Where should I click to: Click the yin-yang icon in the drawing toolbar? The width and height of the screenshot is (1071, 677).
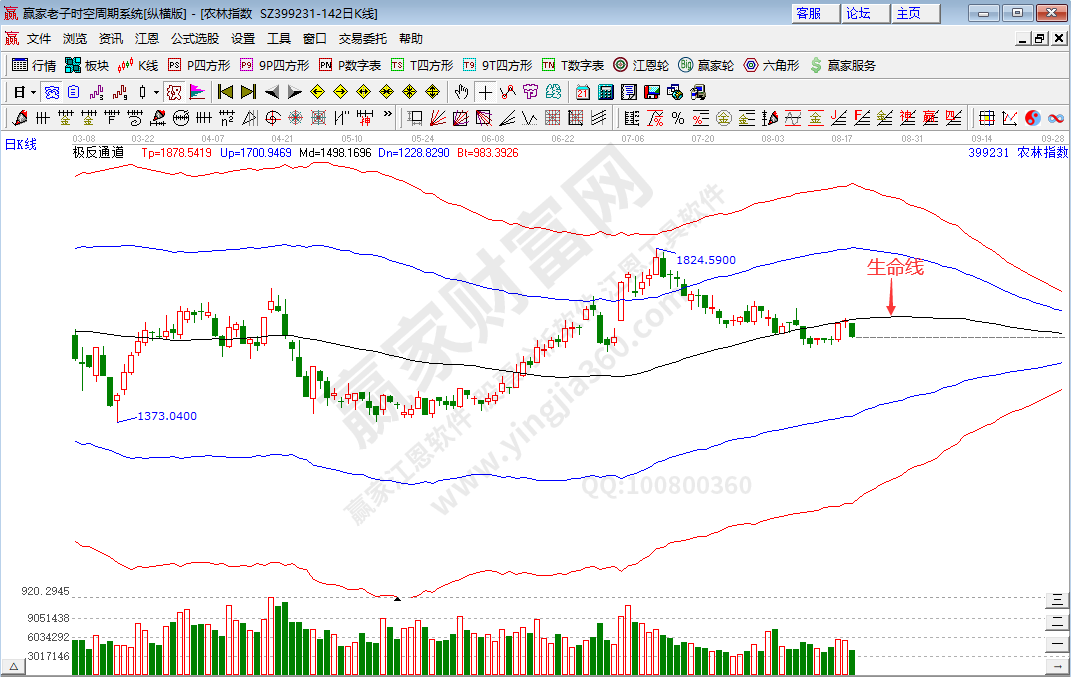coord(1033,118)
